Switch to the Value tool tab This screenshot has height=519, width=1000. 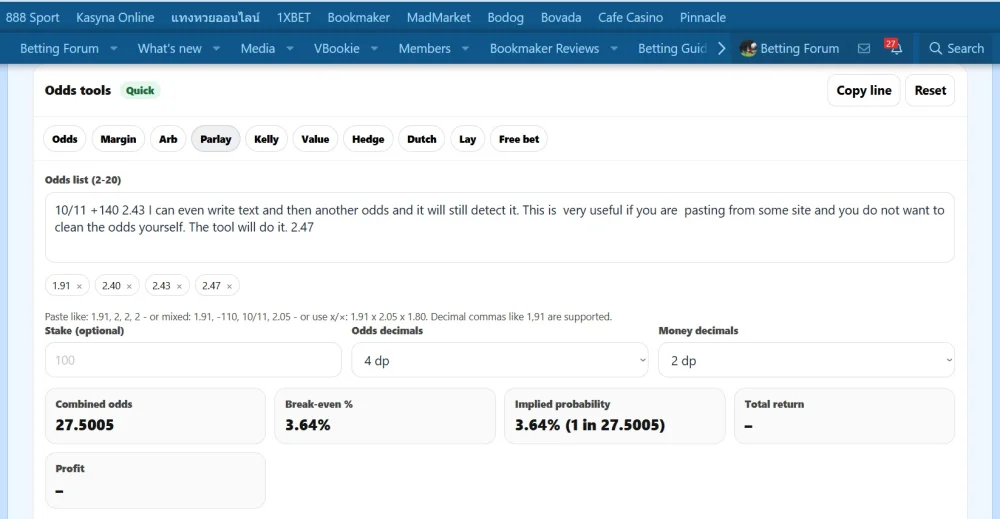click(315, 139)
